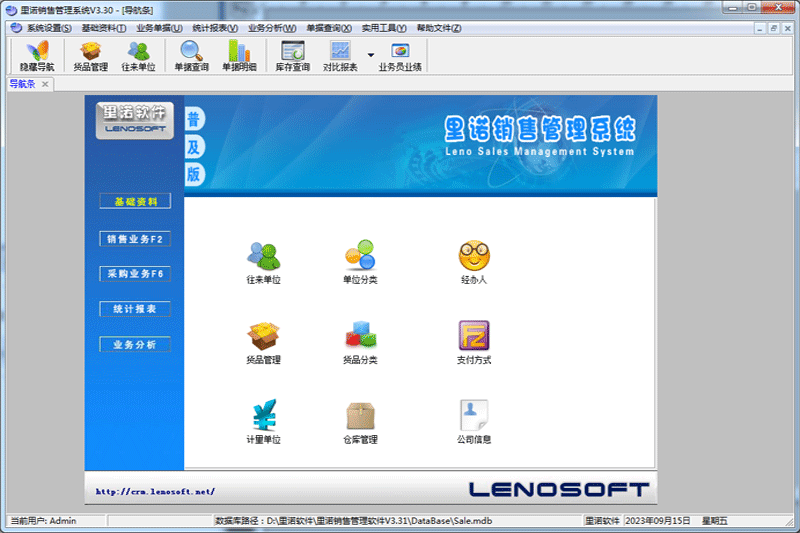This screenshot has height=533, width=800.
Task: Click 当前用户: Admin in the status bar
Action: point(43,521)
